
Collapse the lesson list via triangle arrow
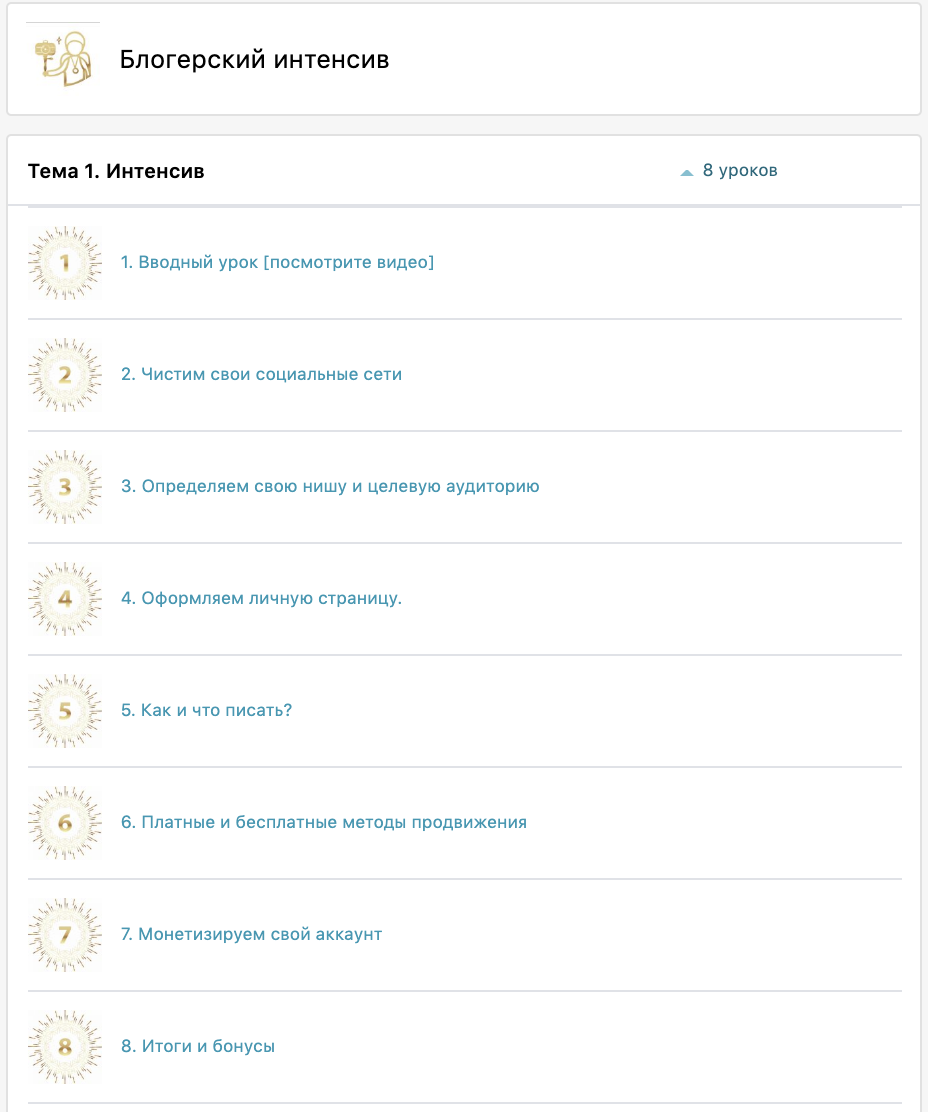(687, 172)
